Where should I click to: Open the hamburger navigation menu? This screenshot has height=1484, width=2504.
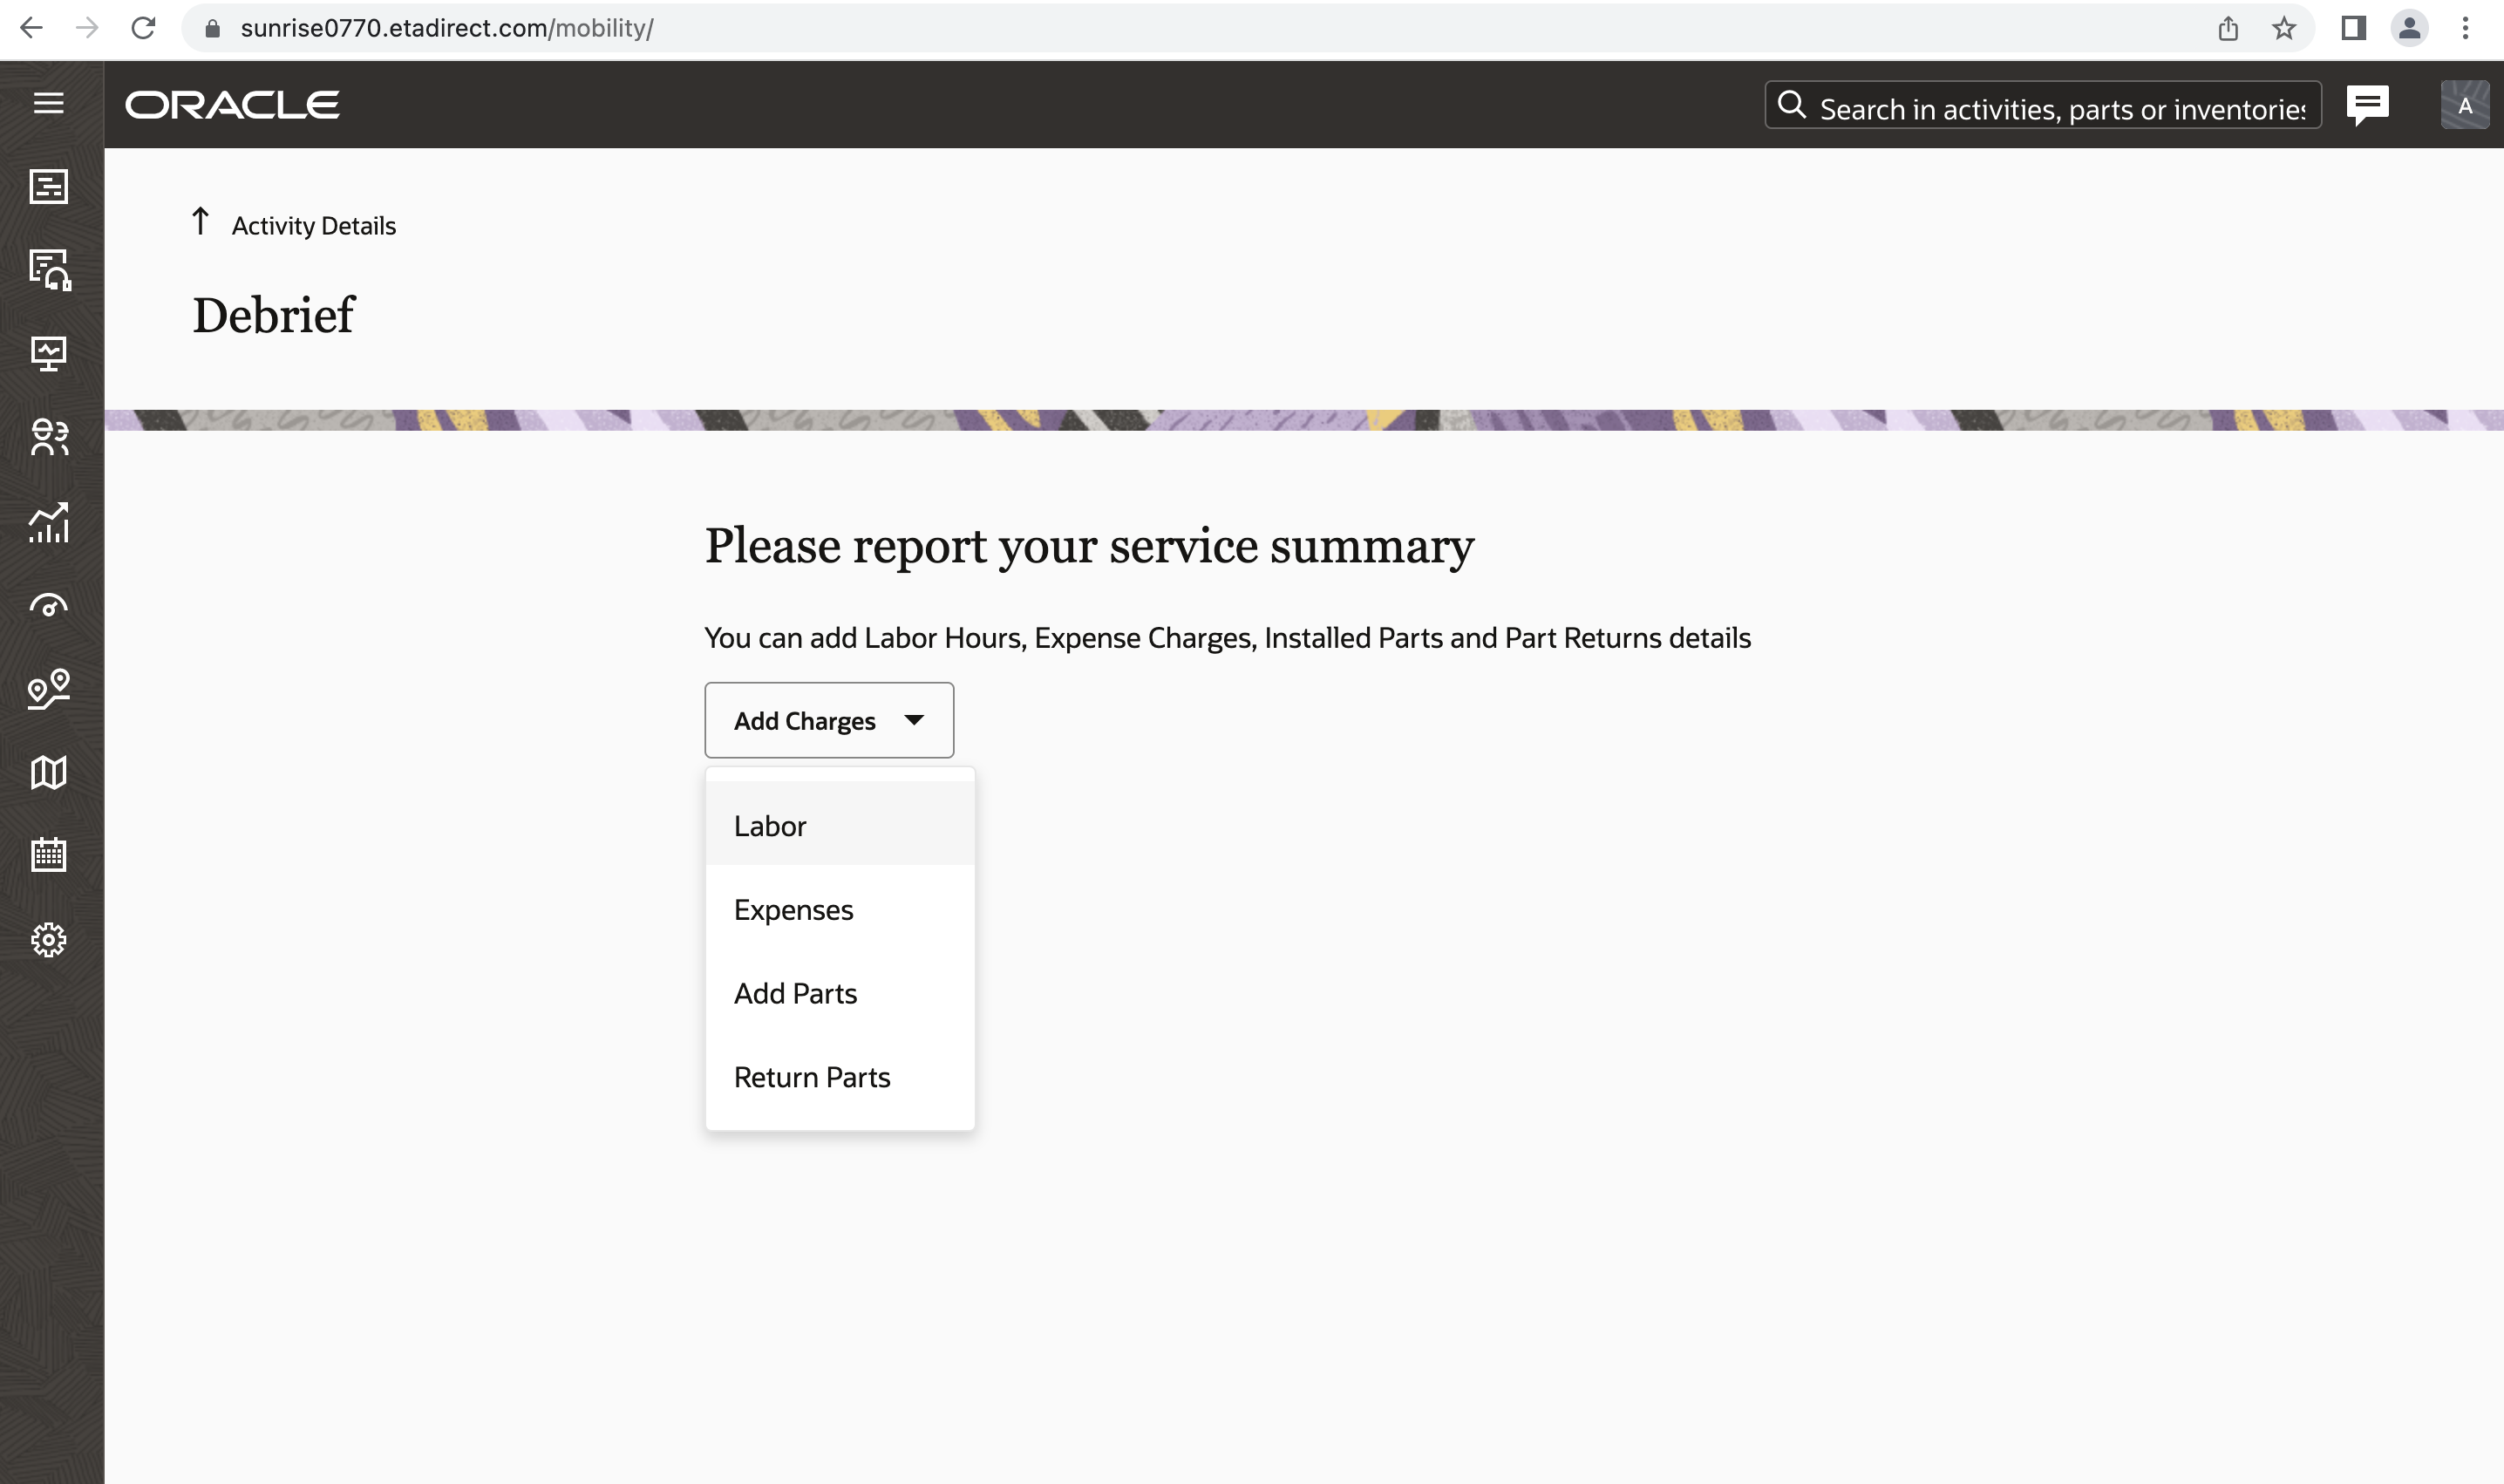click(48, 103)
